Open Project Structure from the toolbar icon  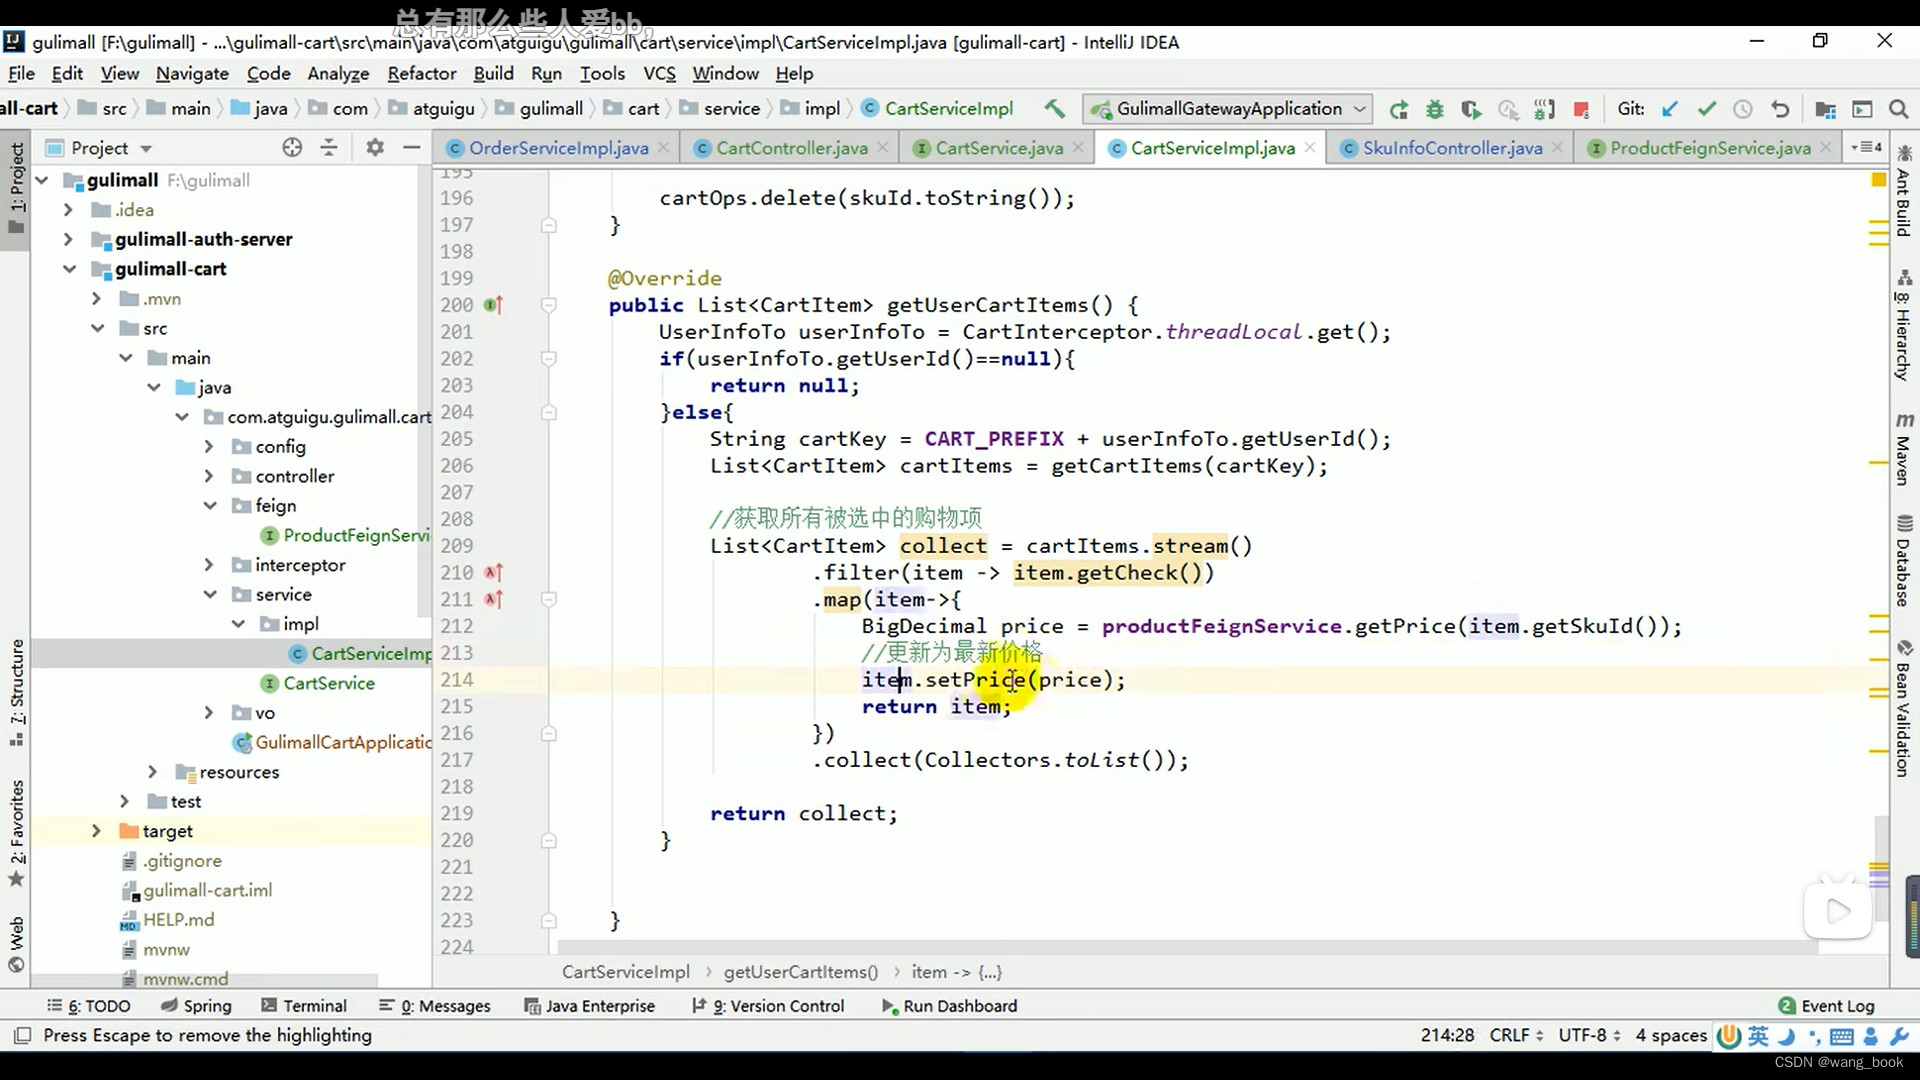1825,109
